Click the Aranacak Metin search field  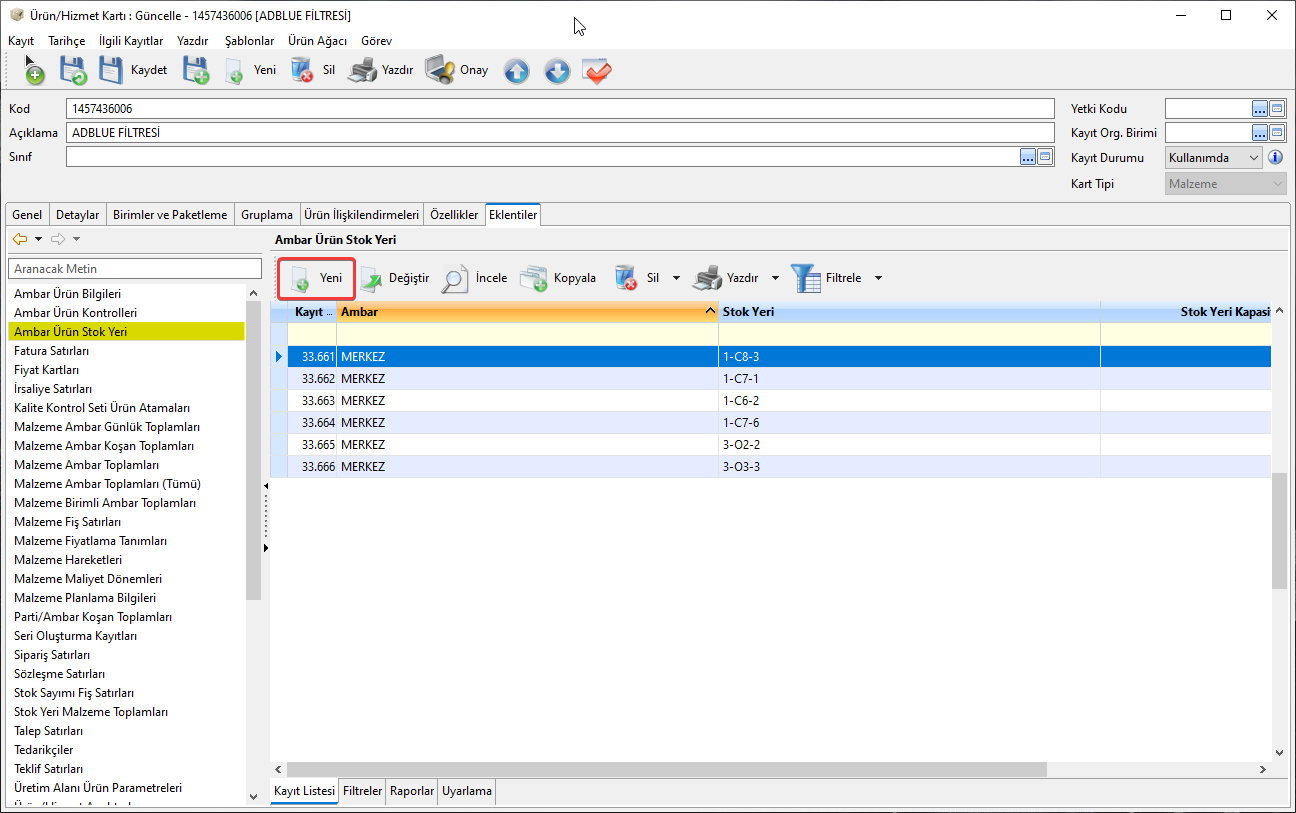134,269
